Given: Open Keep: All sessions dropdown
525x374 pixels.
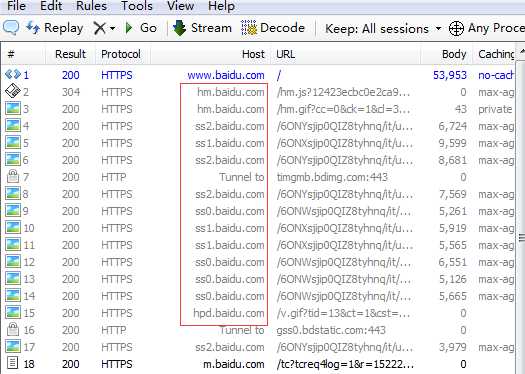Looking at the screenshot, I should coord(383,28).
